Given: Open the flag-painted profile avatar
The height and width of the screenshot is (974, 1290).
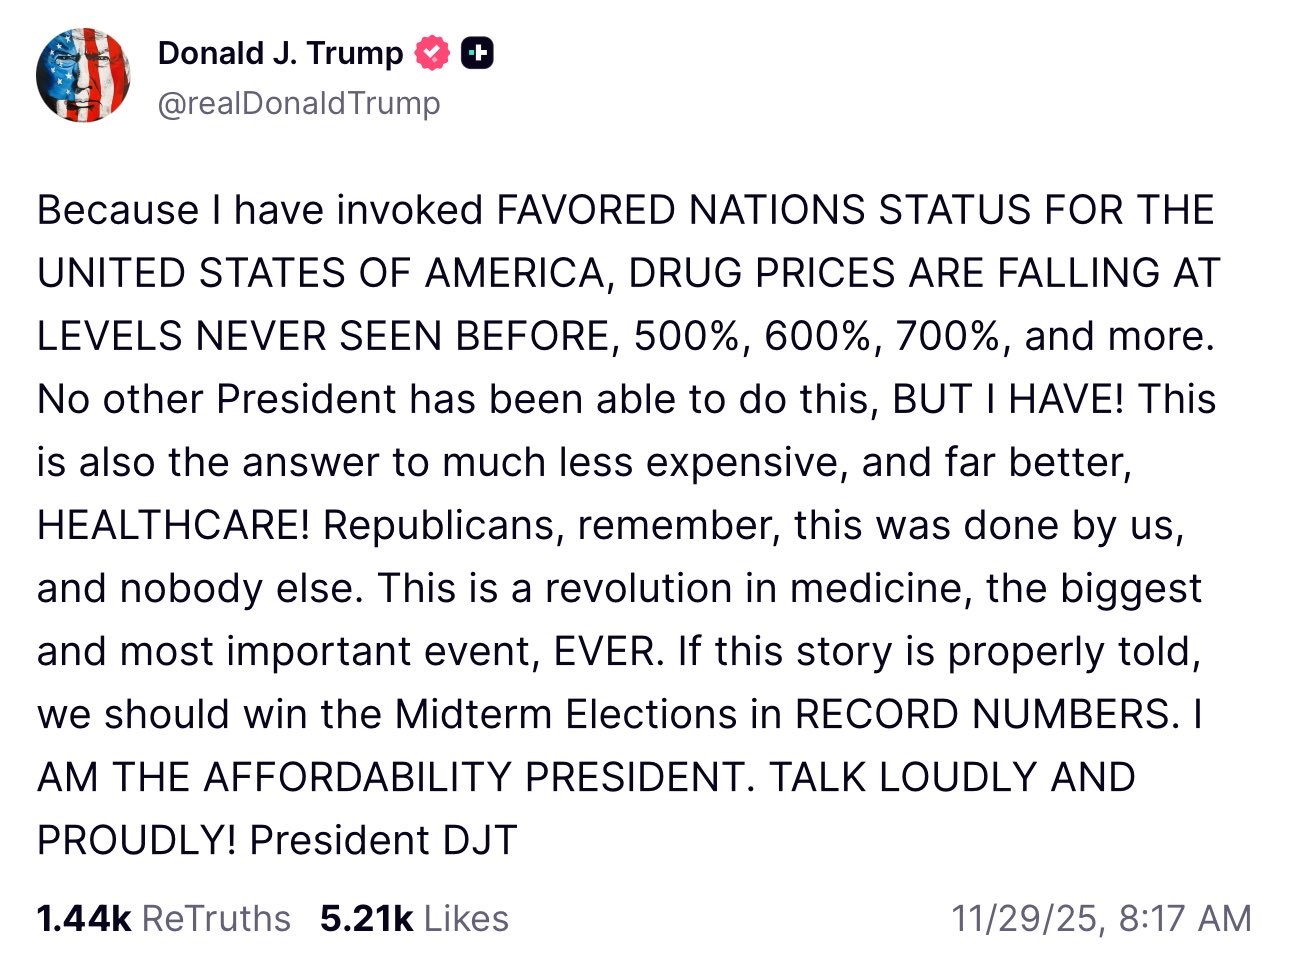Looking at the screenshot, I should [83, 75].
